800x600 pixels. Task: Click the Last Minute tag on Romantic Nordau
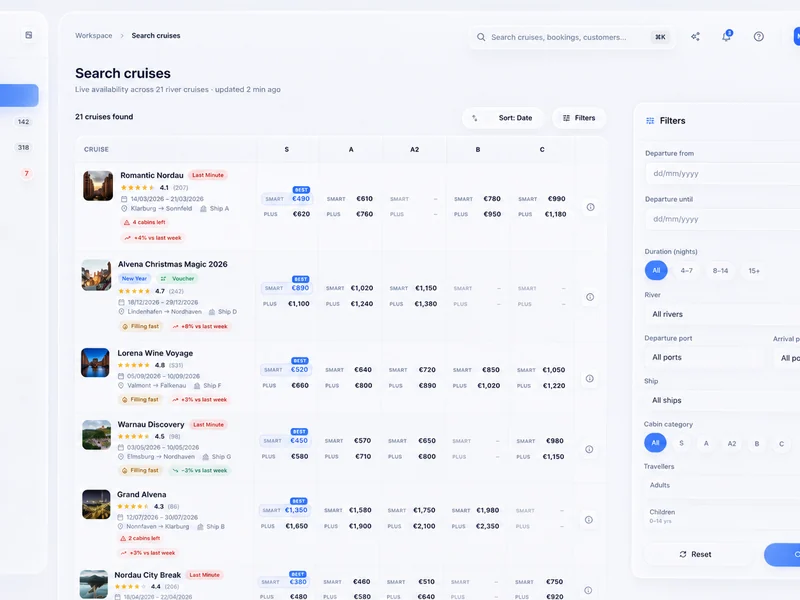coord(208,175)
